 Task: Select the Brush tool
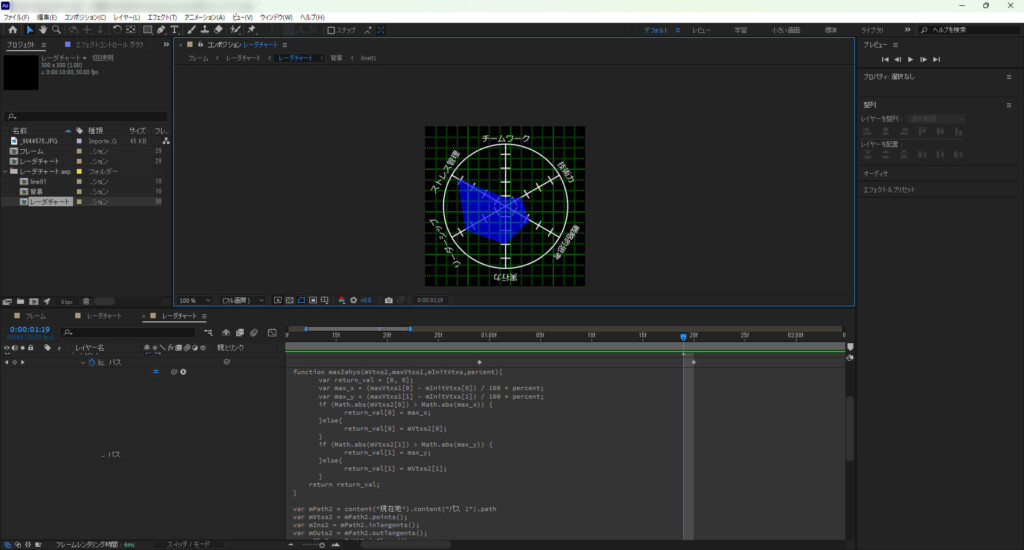coord(191,30)
